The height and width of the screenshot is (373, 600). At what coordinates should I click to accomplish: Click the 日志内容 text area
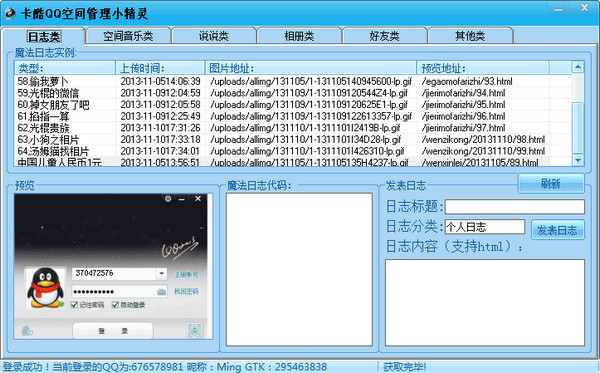[485, 303]
